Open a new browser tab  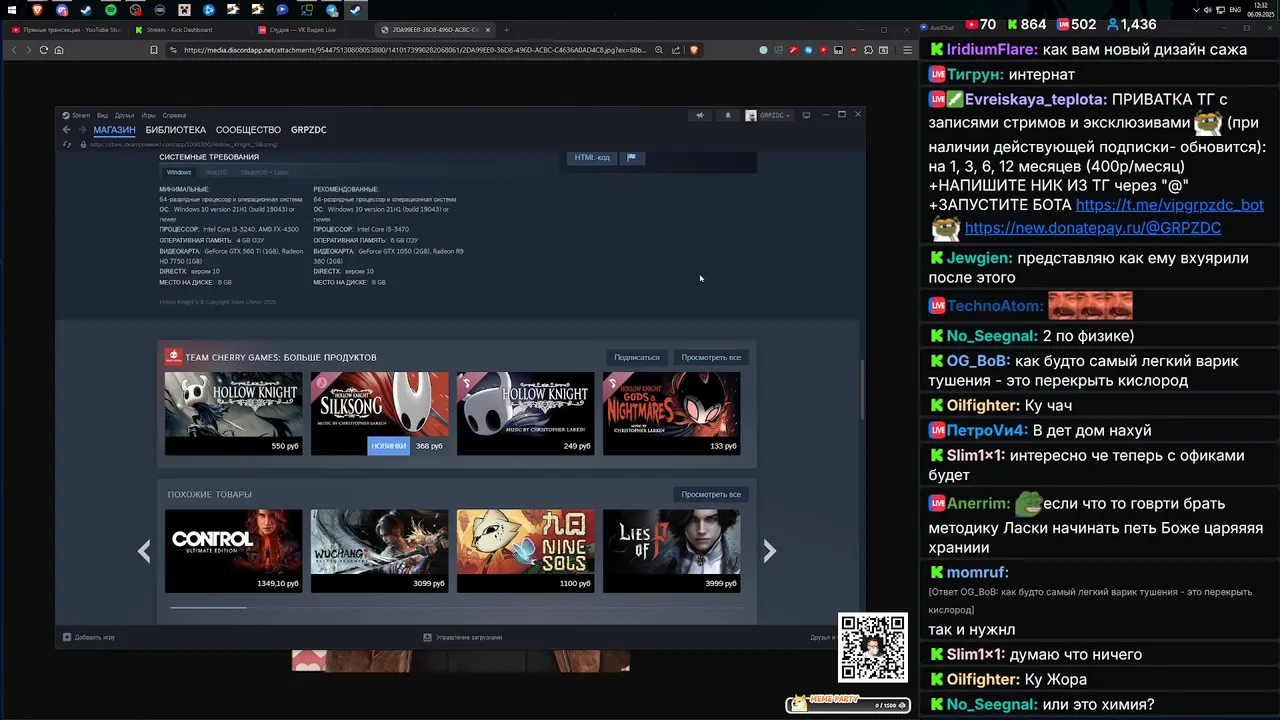click(507, 30)
